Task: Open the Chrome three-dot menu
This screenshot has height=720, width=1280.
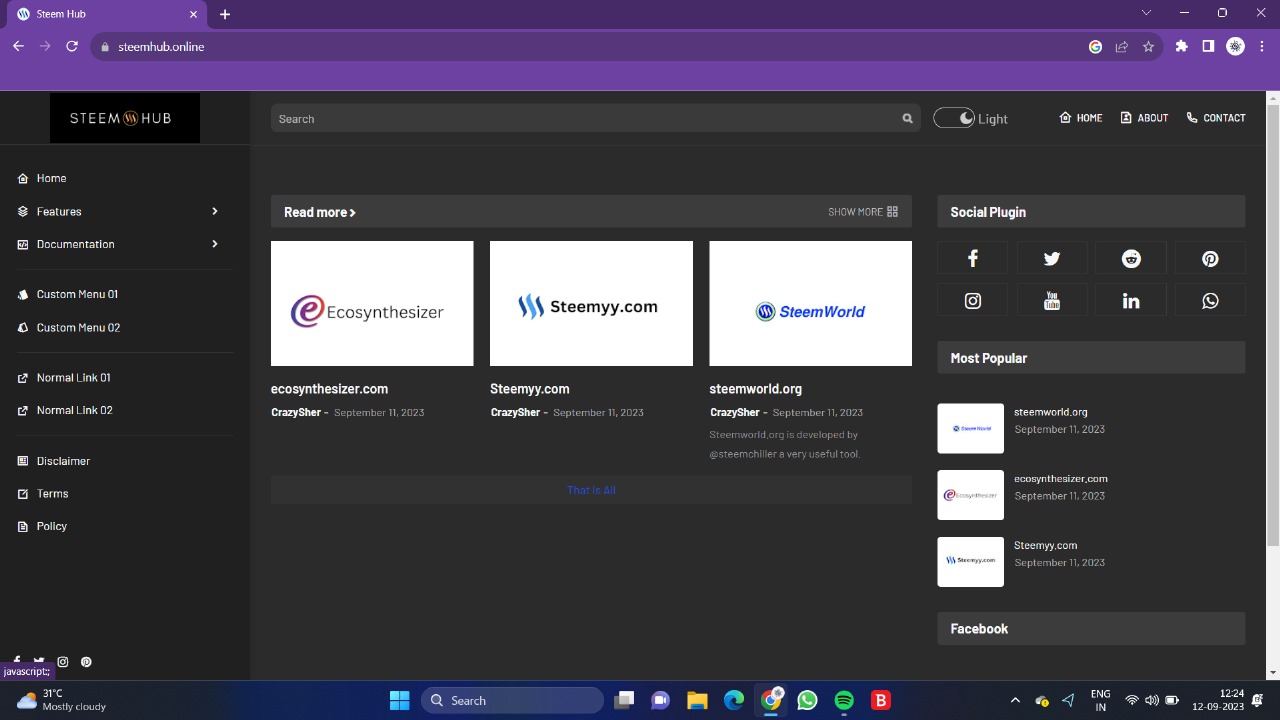Action: coord(1262,46)
